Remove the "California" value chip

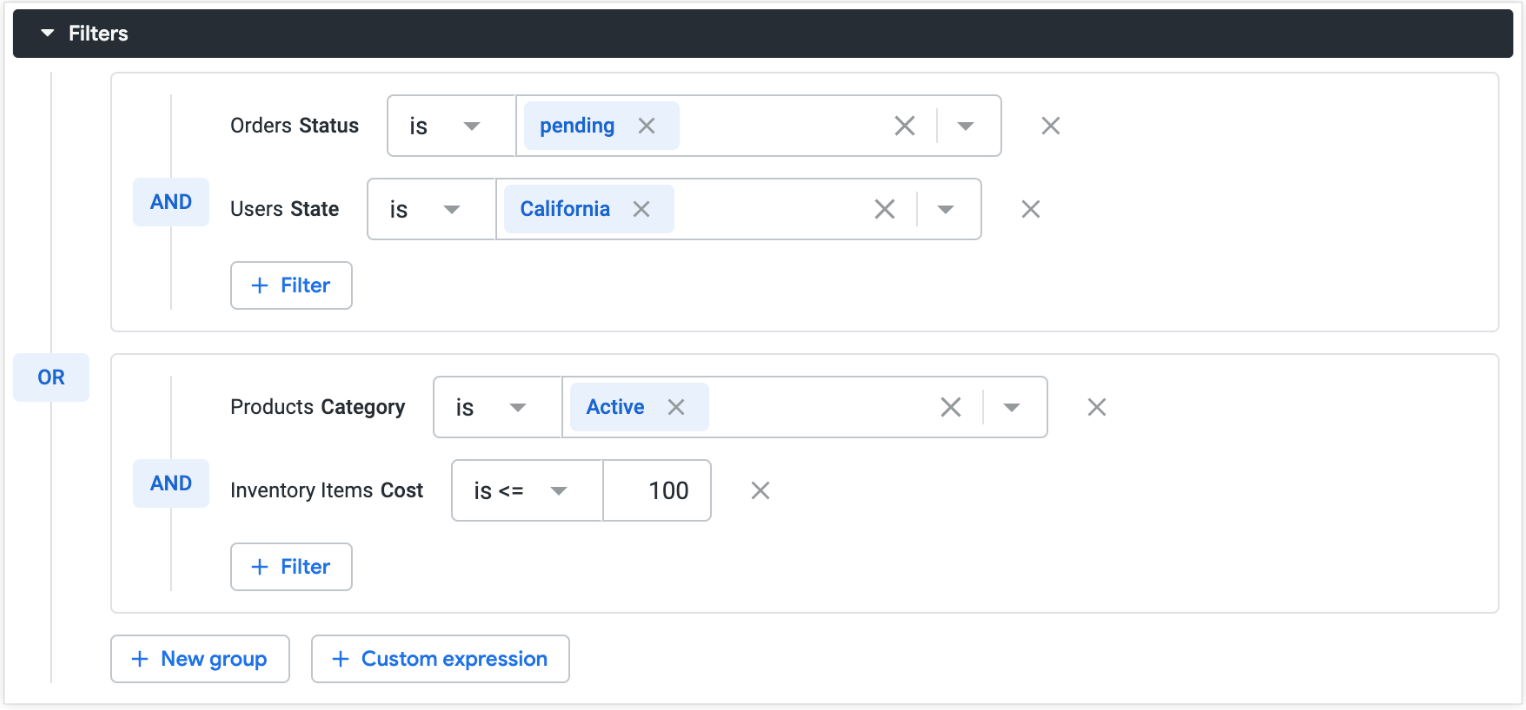[641, 208]
